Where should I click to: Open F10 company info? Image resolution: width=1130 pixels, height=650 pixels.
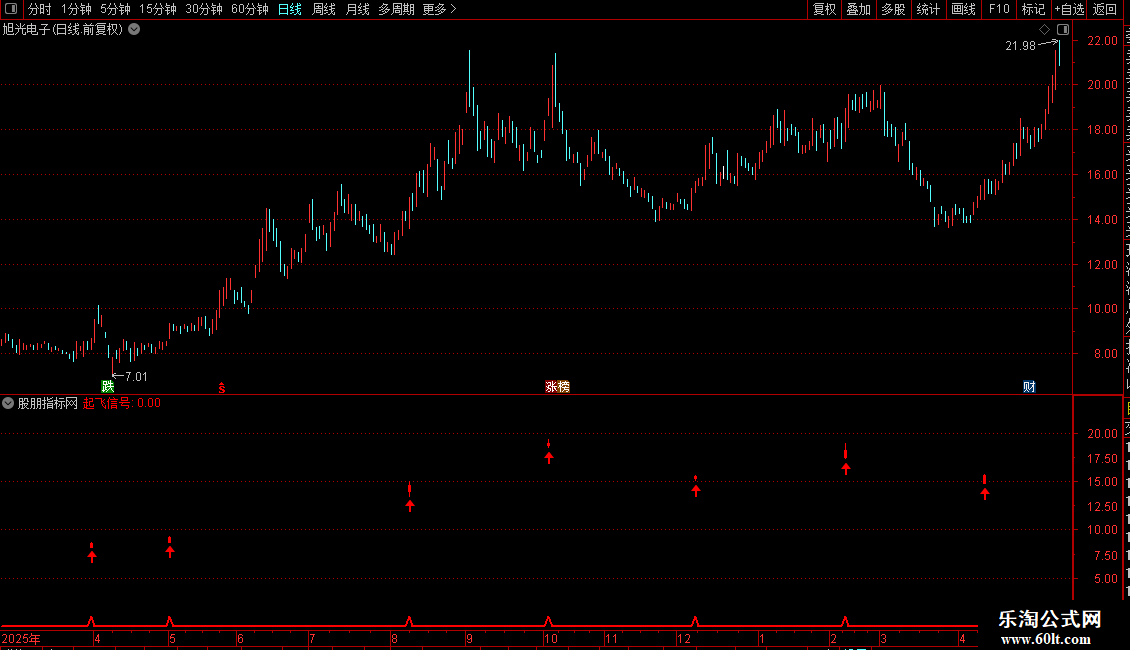coord(999,9)
